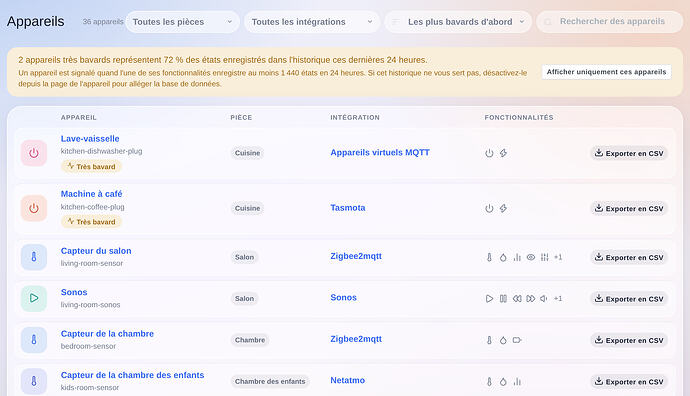Click the Capteur du salon thermometer device icon
Image resolution: width=690 pixels, height=396 pixels.
tap(34, 257)
